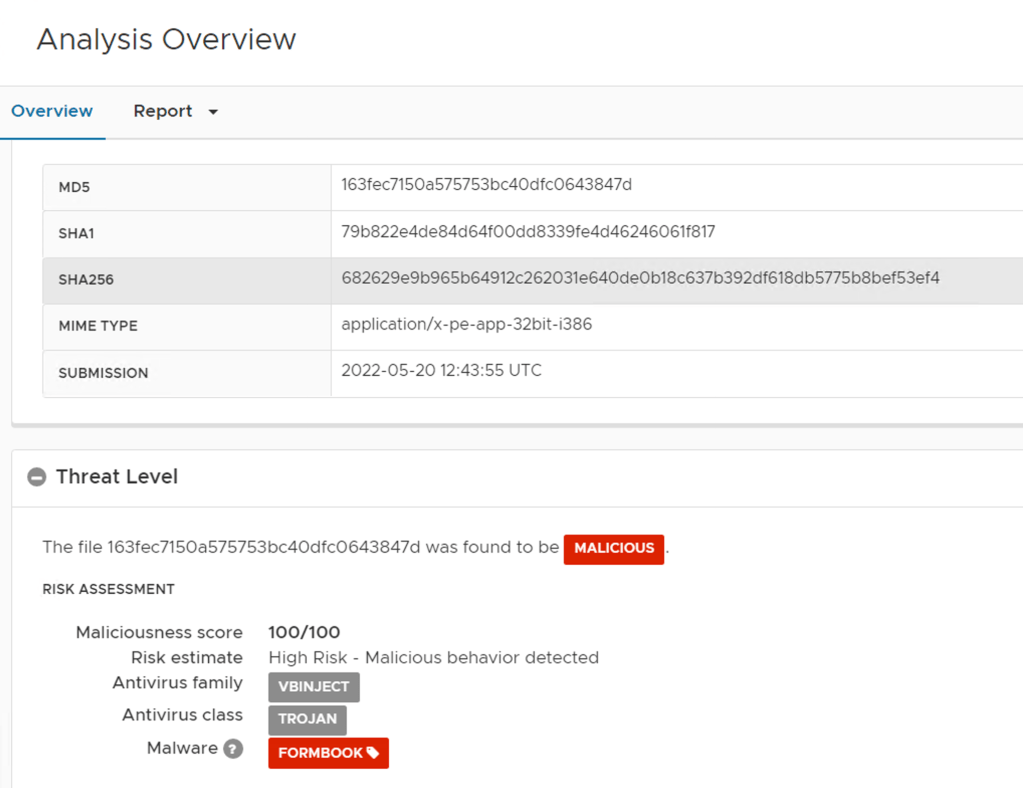Click the submission timestamp 2022-05-20
This screenshot has height=788, width=1023.
point(441,371)
